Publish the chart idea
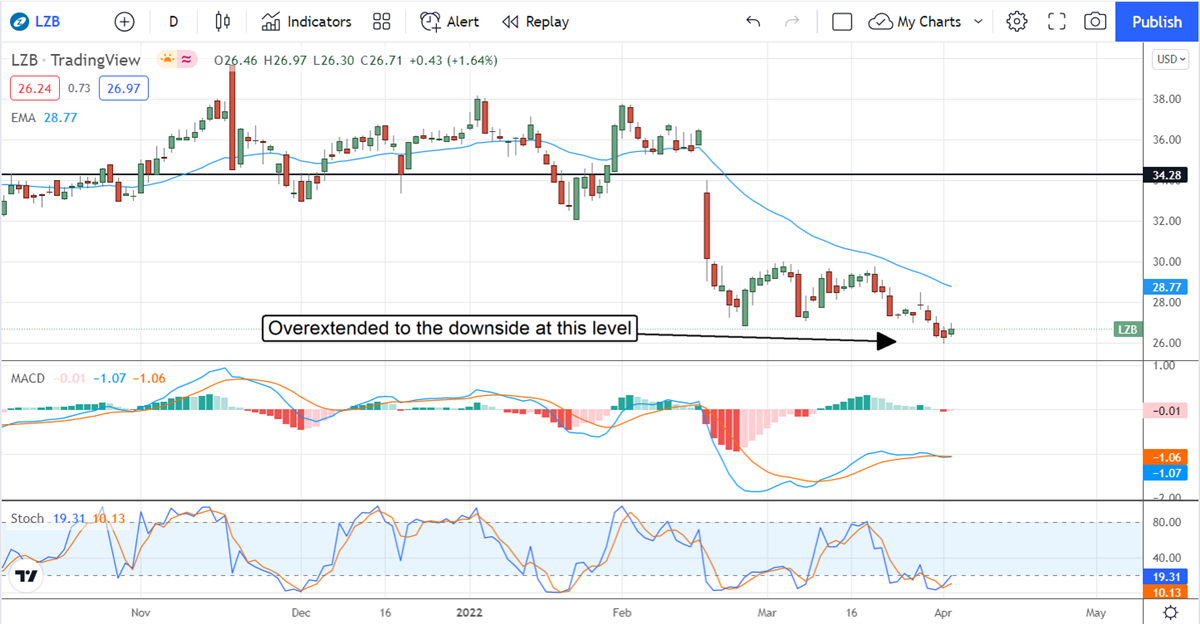Image resolution: width=1200 pixels, height=624 pixels. 1157,21
